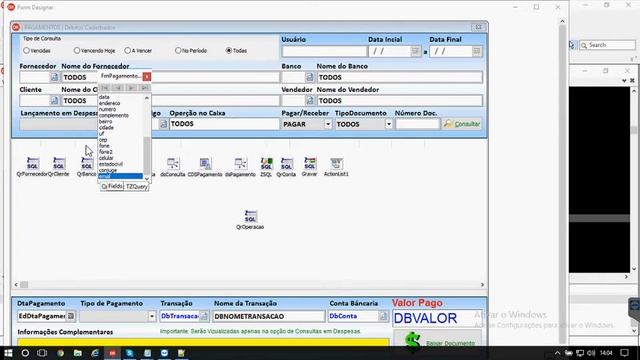This screenshot has width=640, height=360.
Task: Click the Nome do Banco field
Action: pos(400,77)
